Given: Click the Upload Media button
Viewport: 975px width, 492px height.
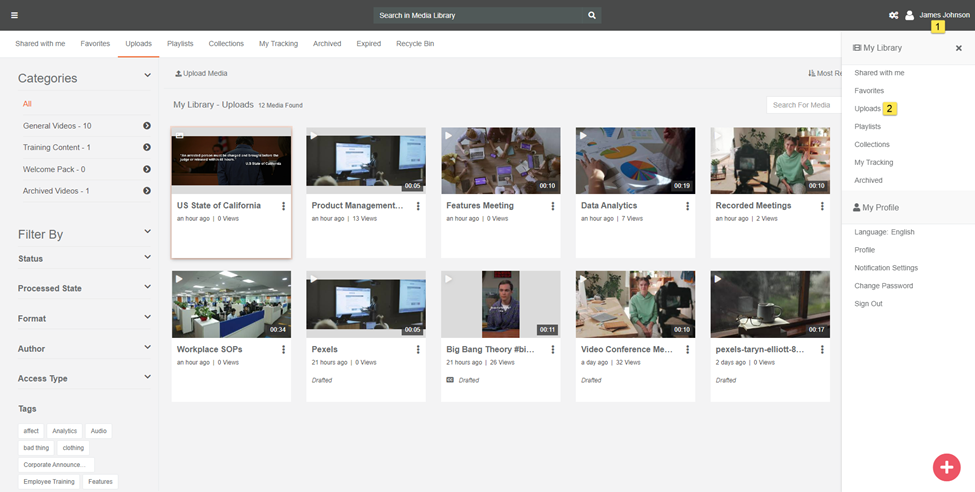Looking at the screenshot, I should pyautogui.click(x=201, y=74).
